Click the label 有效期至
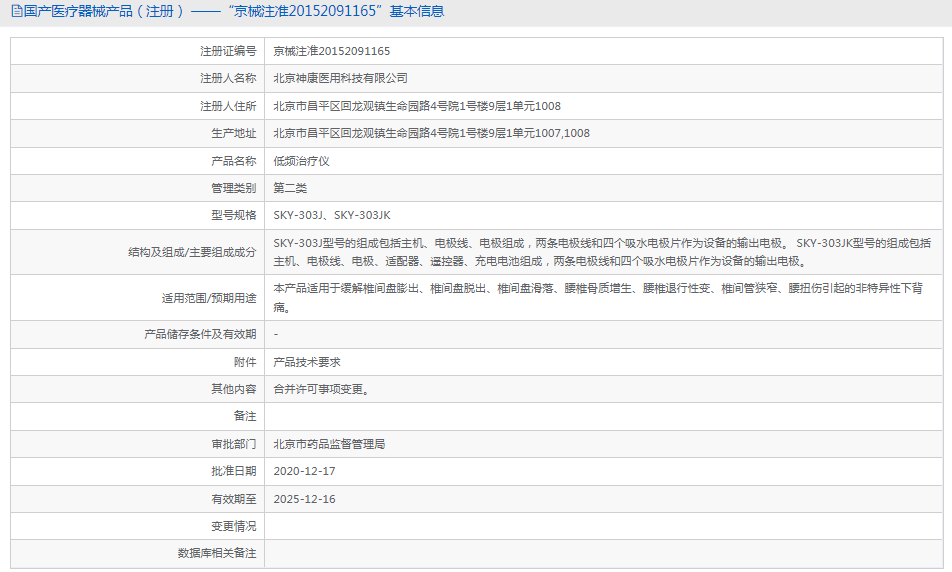Viewport: 952px width, 572px height. point(234,499)
